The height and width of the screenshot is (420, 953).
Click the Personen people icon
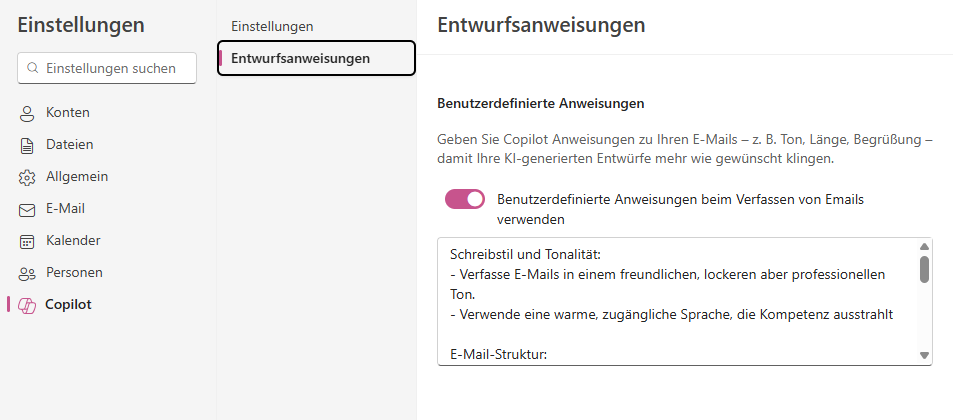[x=27, y=273]
